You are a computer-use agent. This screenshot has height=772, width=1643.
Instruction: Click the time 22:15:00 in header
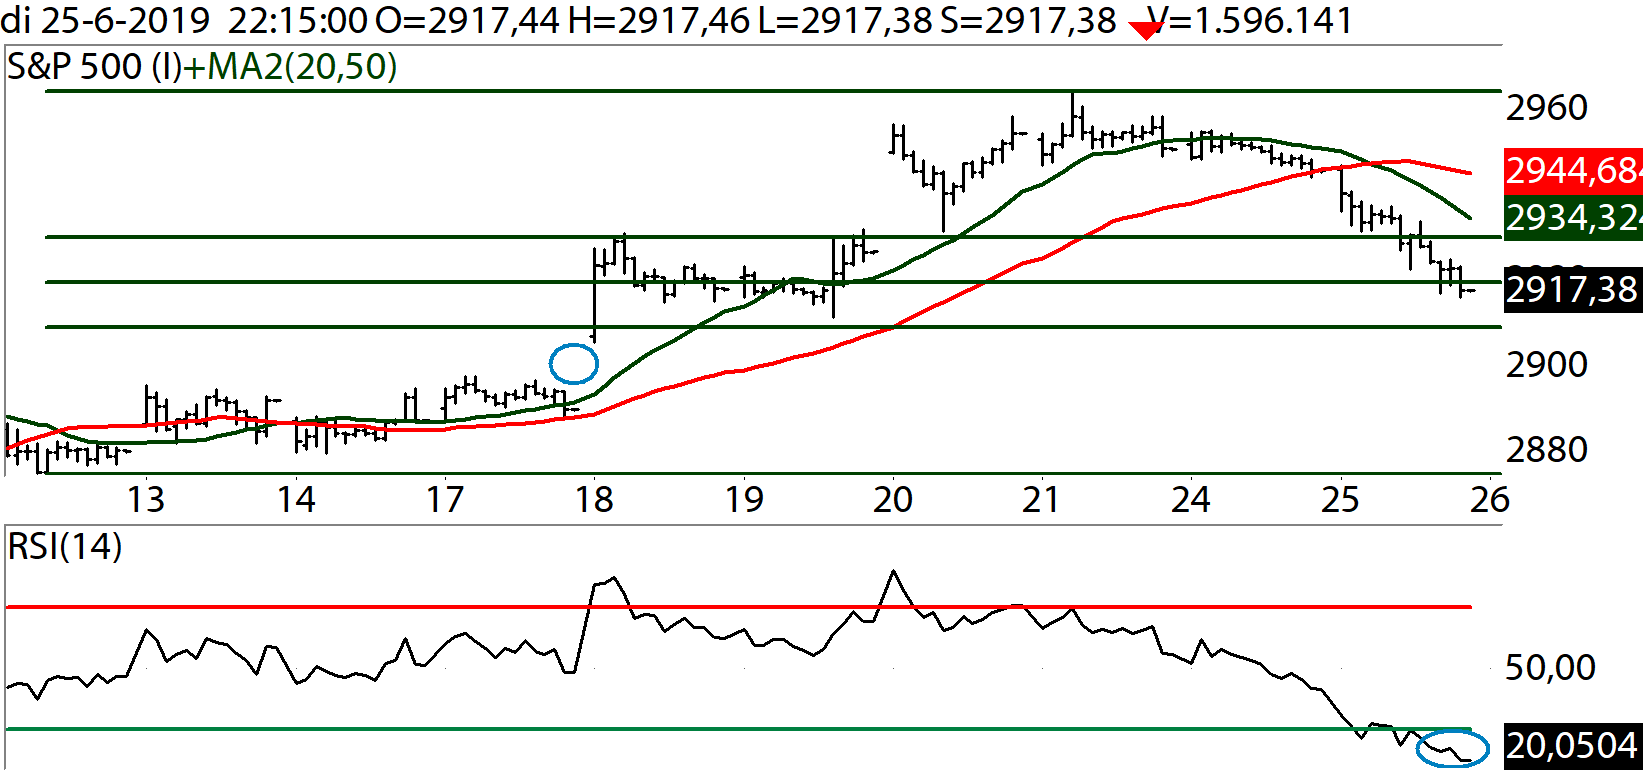[298, 20]
